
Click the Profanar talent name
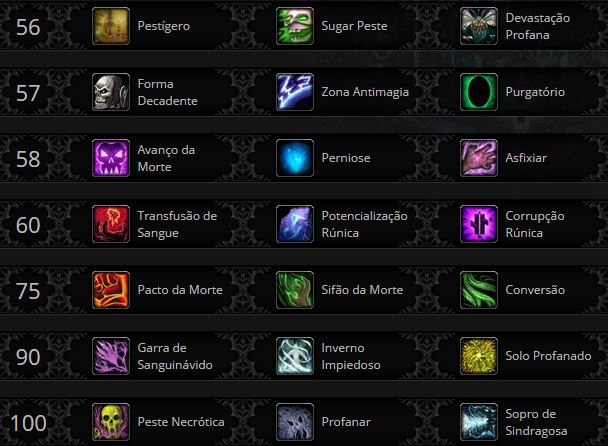click(x=346, y=422)
